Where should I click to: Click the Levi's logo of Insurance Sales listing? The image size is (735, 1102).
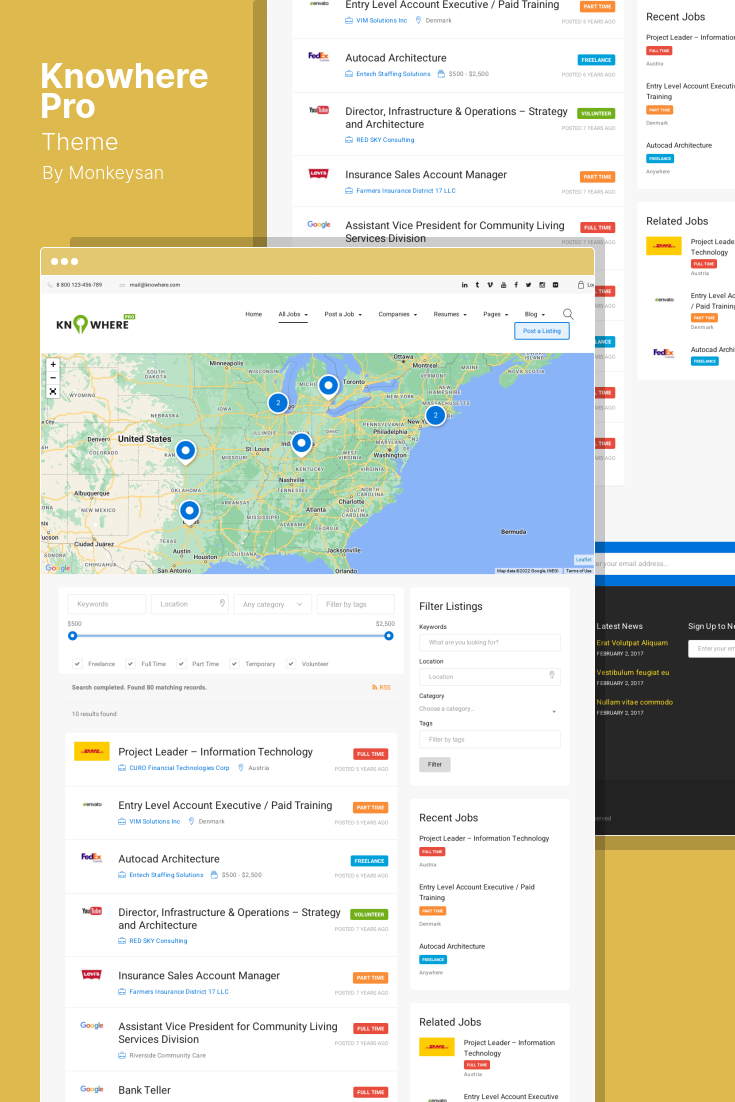92,975
